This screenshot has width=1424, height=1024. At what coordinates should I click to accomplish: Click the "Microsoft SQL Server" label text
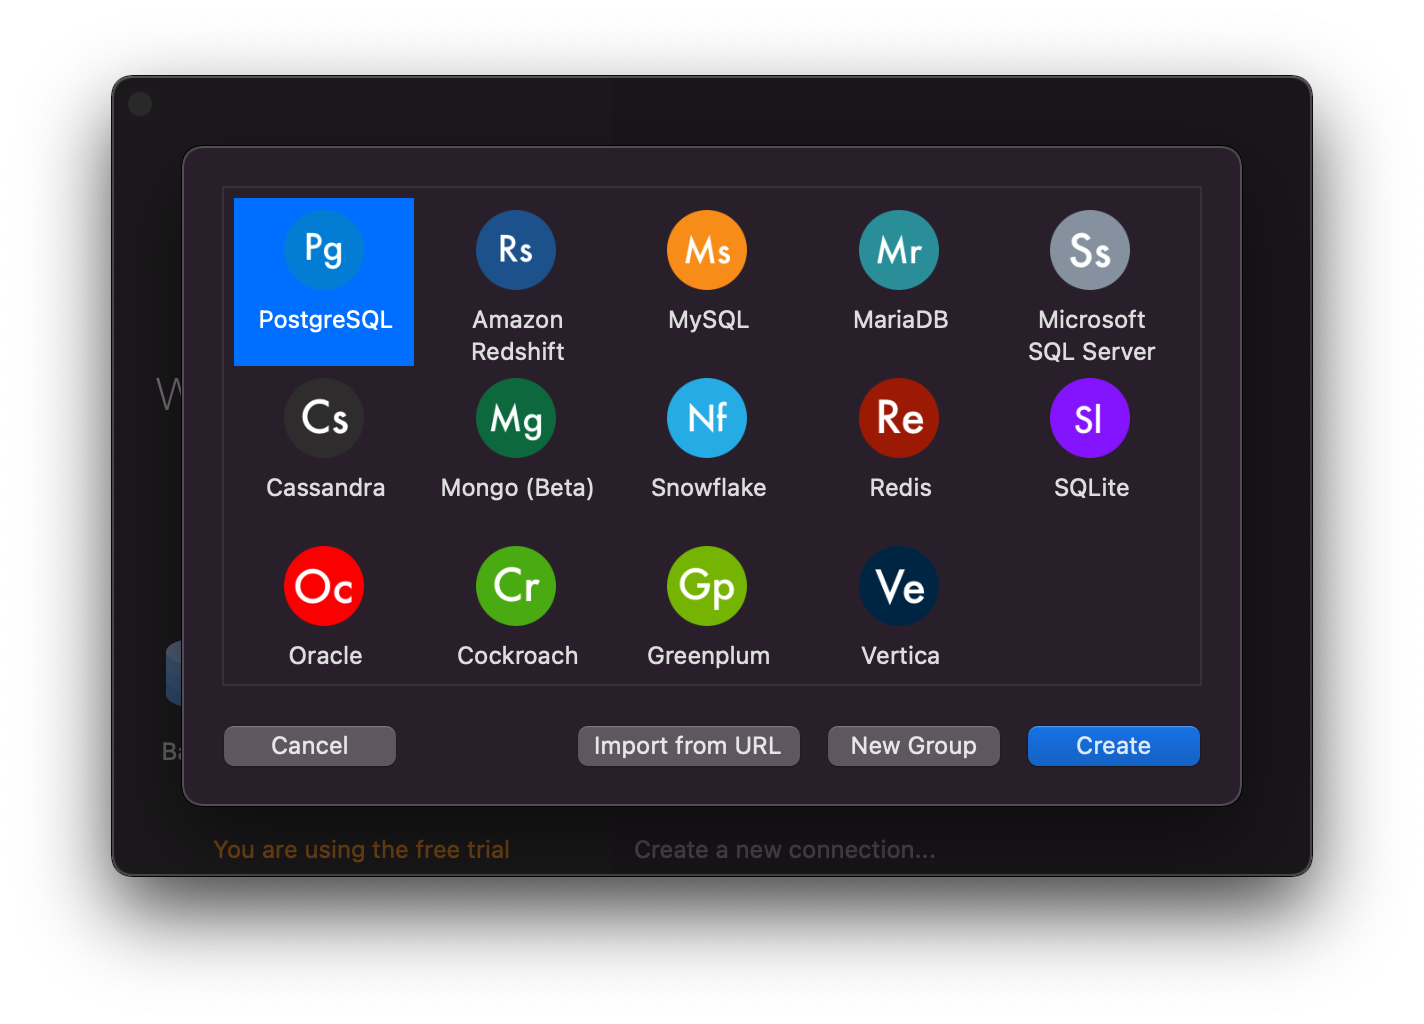click(x=1092, y=336)
